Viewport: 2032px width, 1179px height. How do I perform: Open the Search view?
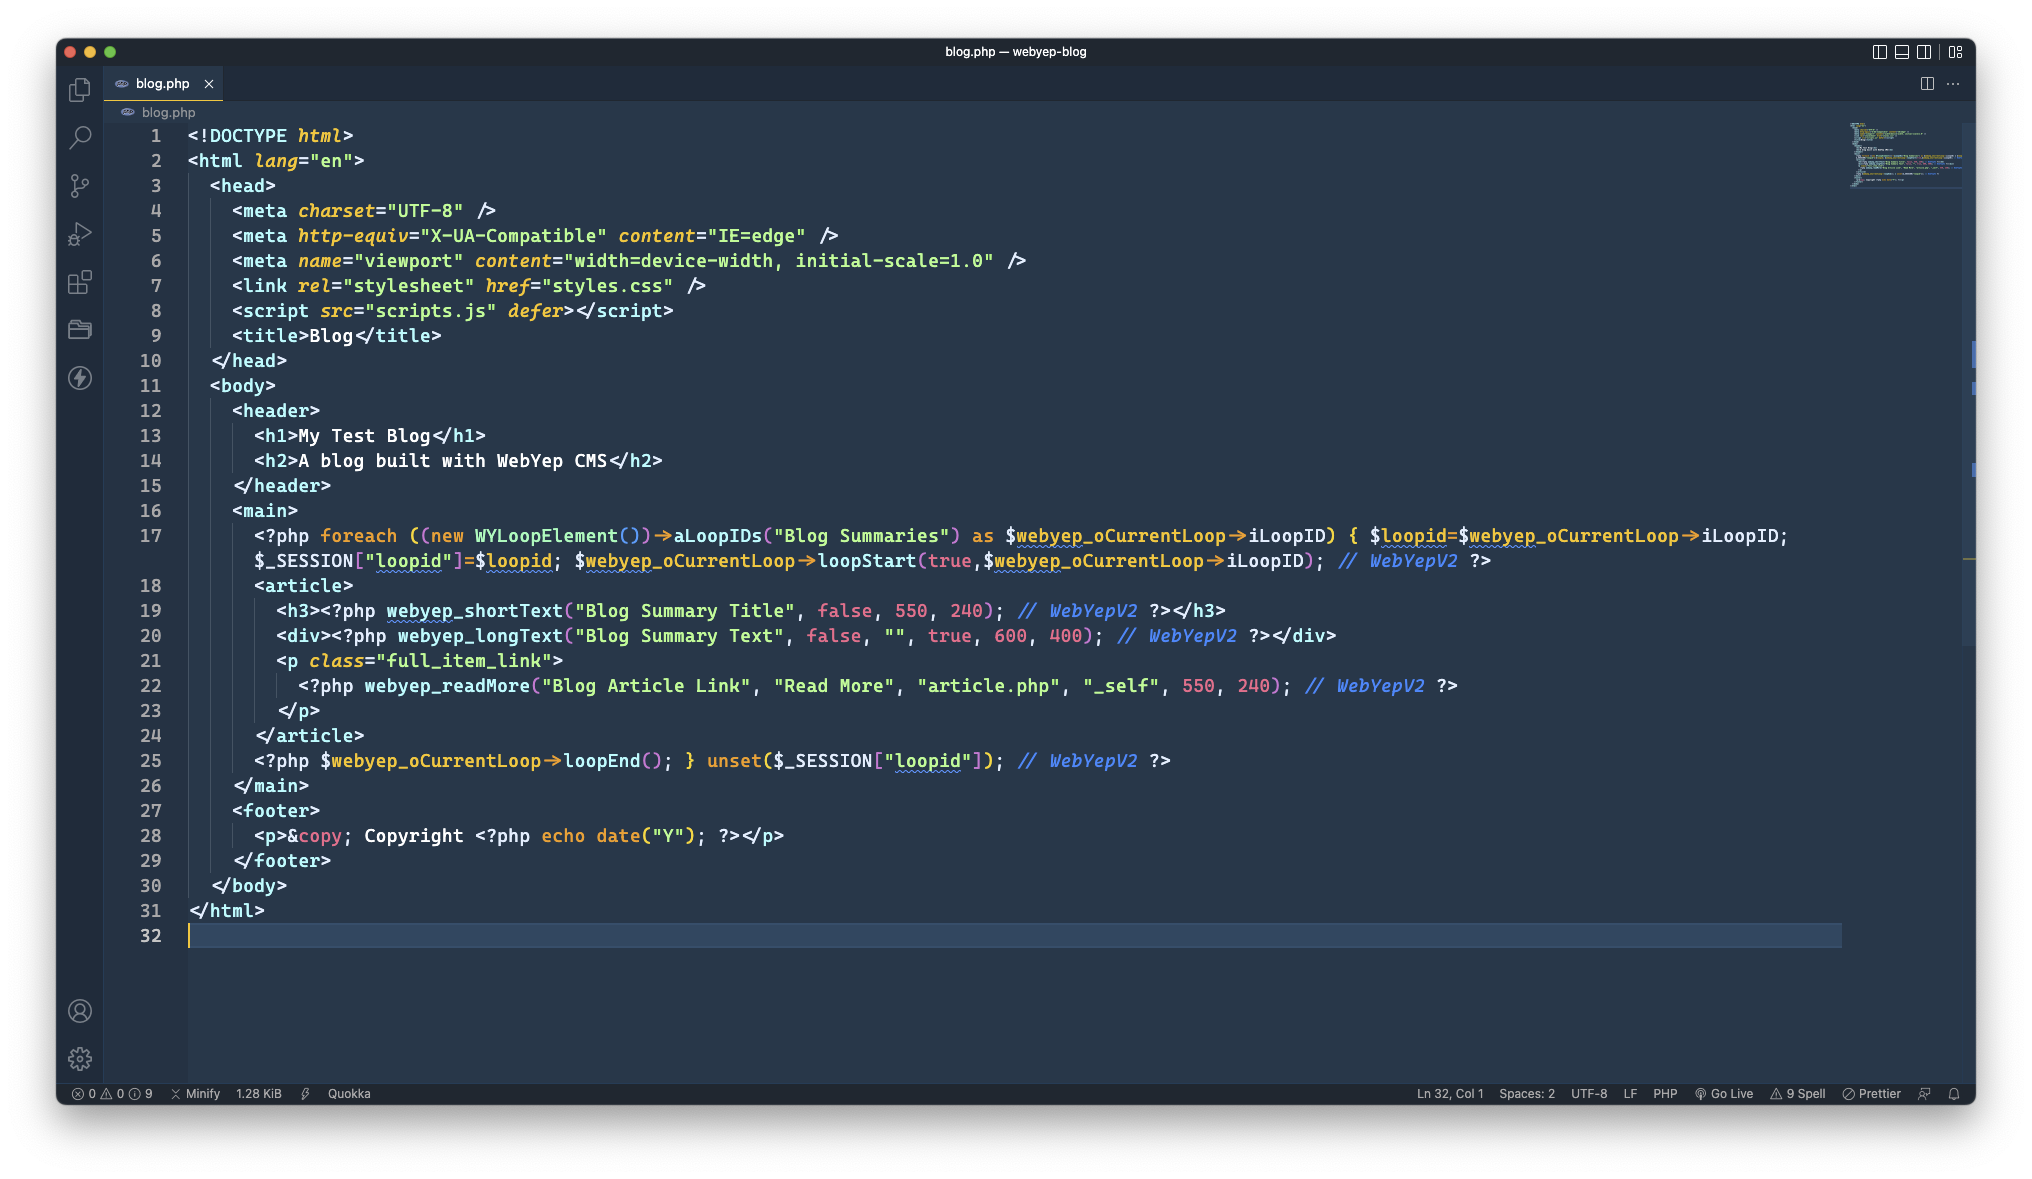pyautogui.click(x=80, y=138)
